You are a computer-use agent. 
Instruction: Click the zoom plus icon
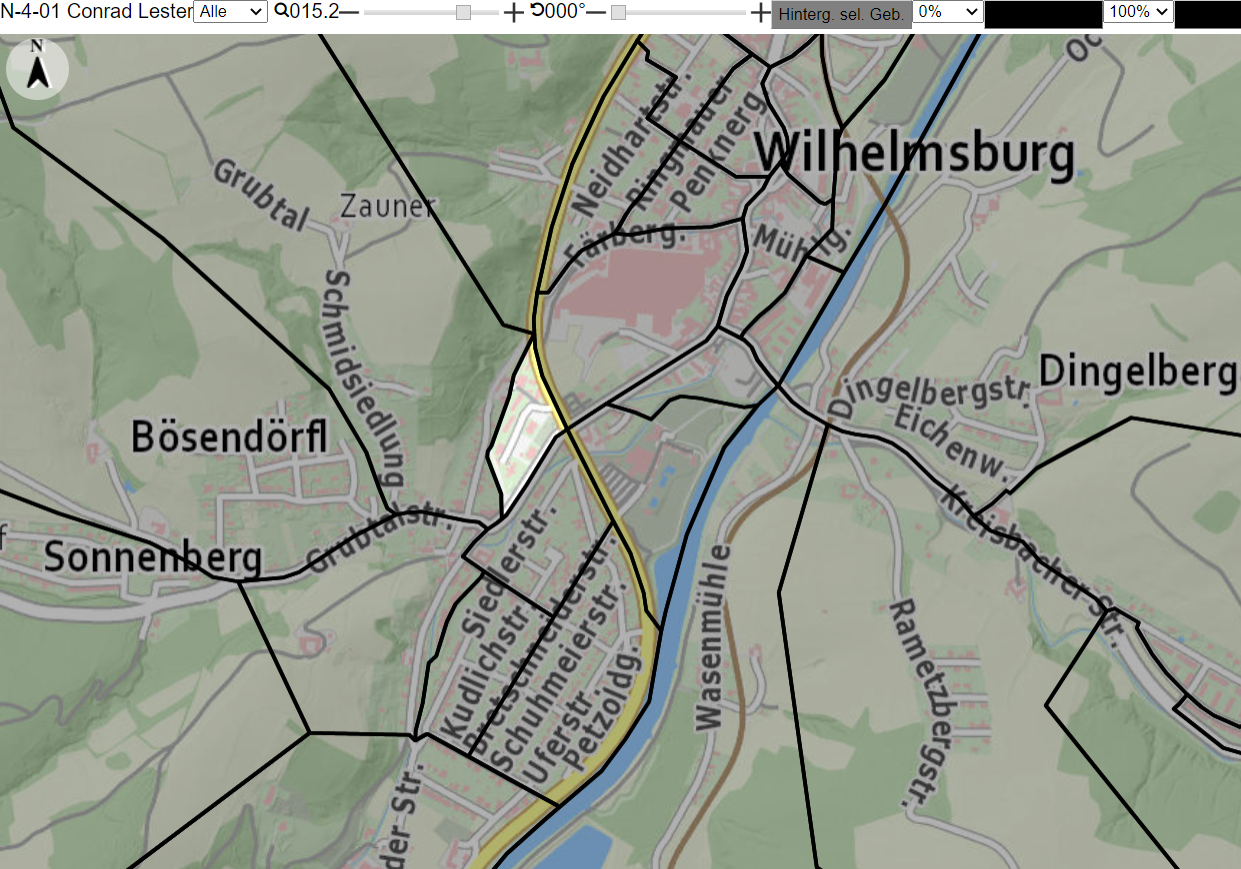513,12
